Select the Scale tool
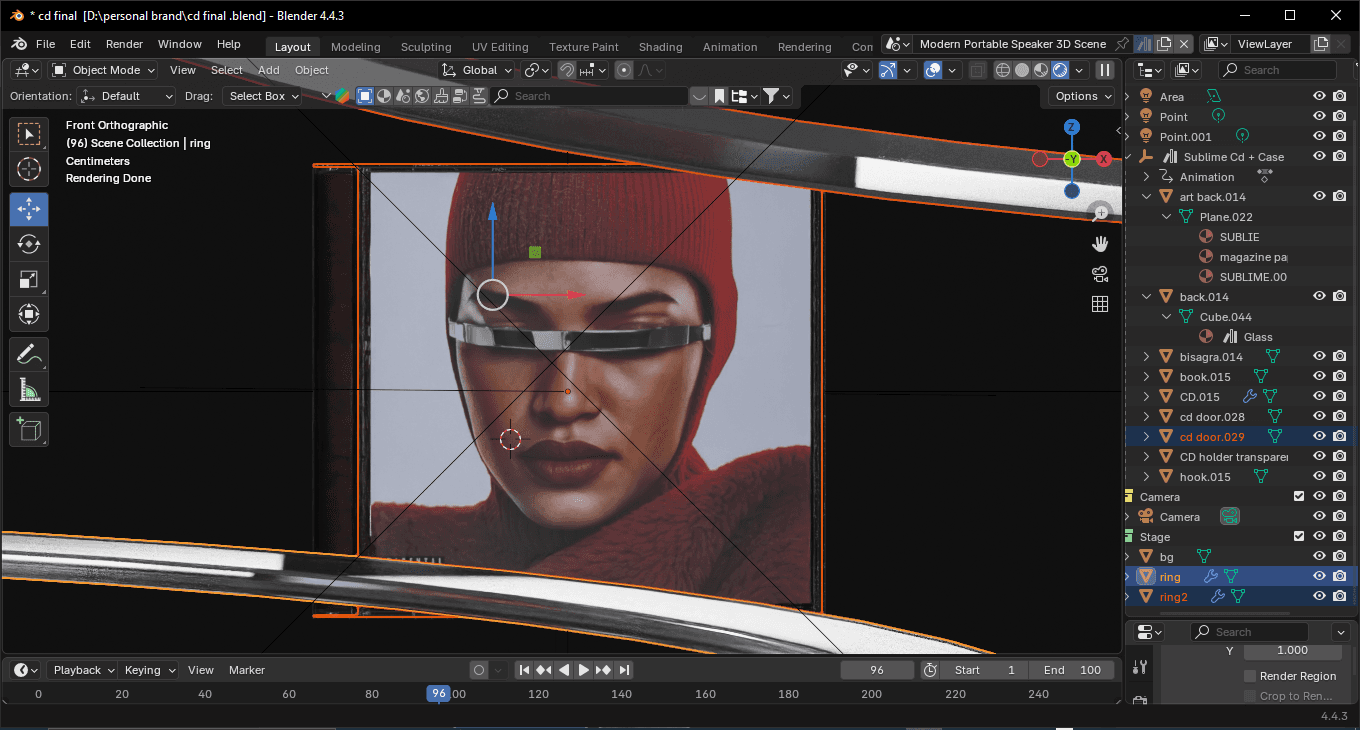Image resolution: width=1360 pixels, height=730 pixels. click(x=29, y=279)
